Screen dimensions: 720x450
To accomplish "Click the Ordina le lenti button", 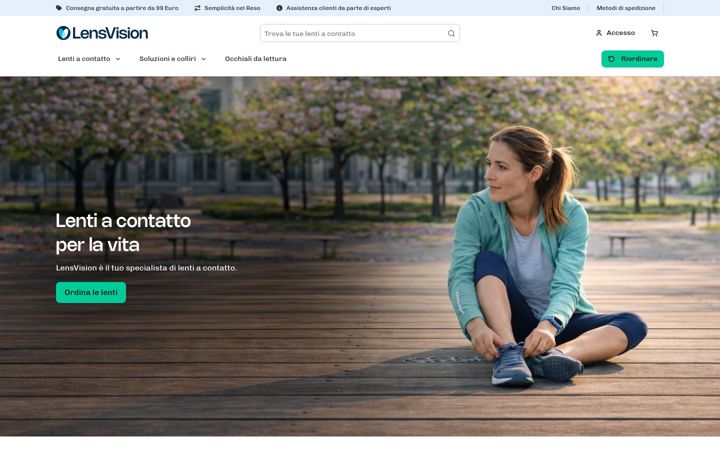I will coord(91,292).
